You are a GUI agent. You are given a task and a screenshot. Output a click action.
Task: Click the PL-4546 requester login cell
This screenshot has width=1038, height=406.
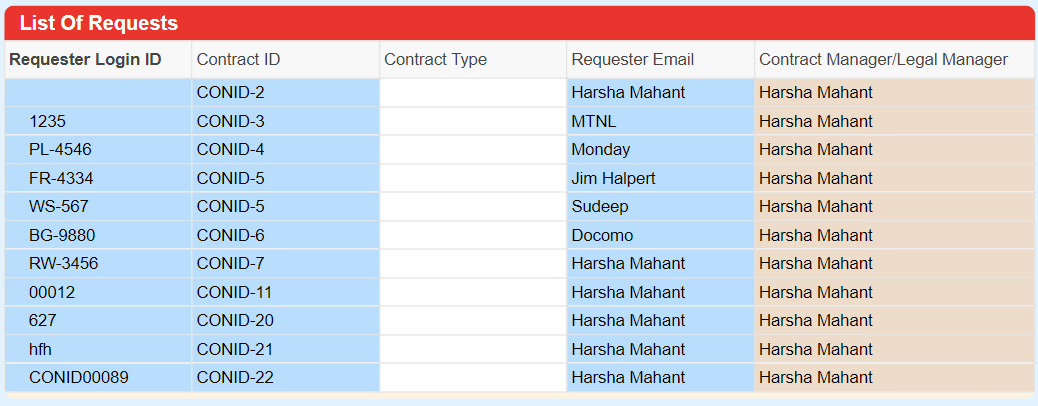(x=98, y=150)
